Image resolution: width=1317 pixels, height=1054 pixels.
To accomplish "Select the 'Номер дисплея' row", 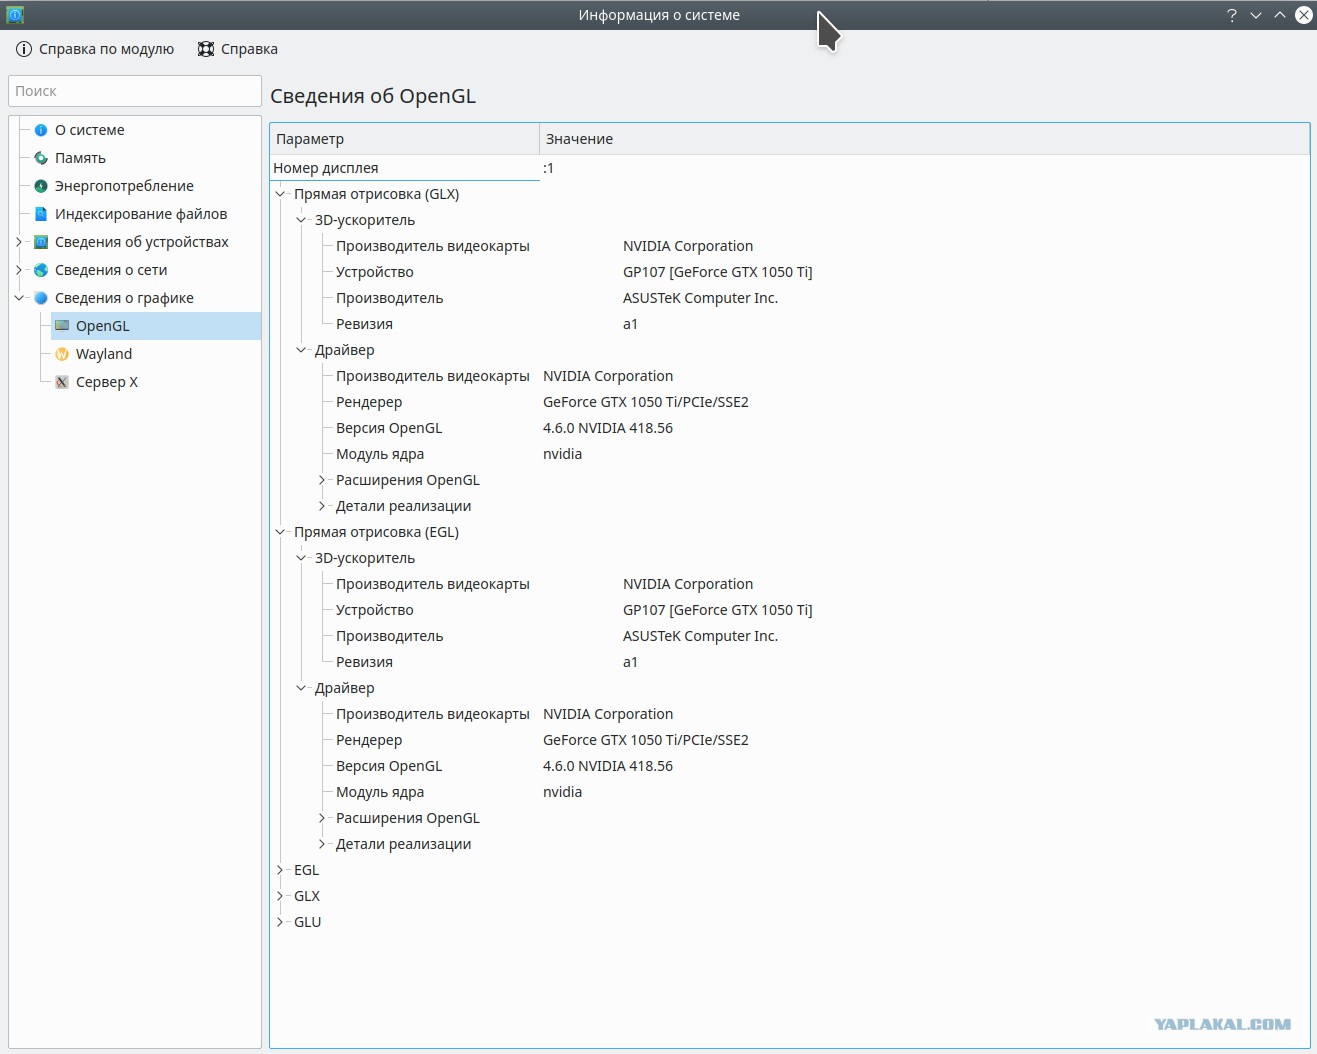I will 790,168.
